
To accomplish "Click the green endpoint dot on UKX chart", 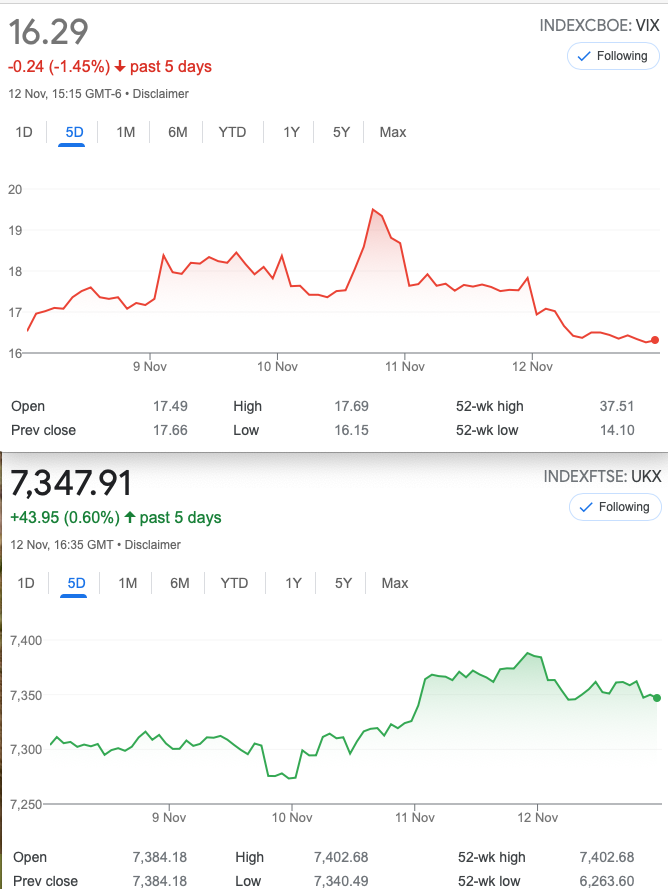I will tap(657, 698).
